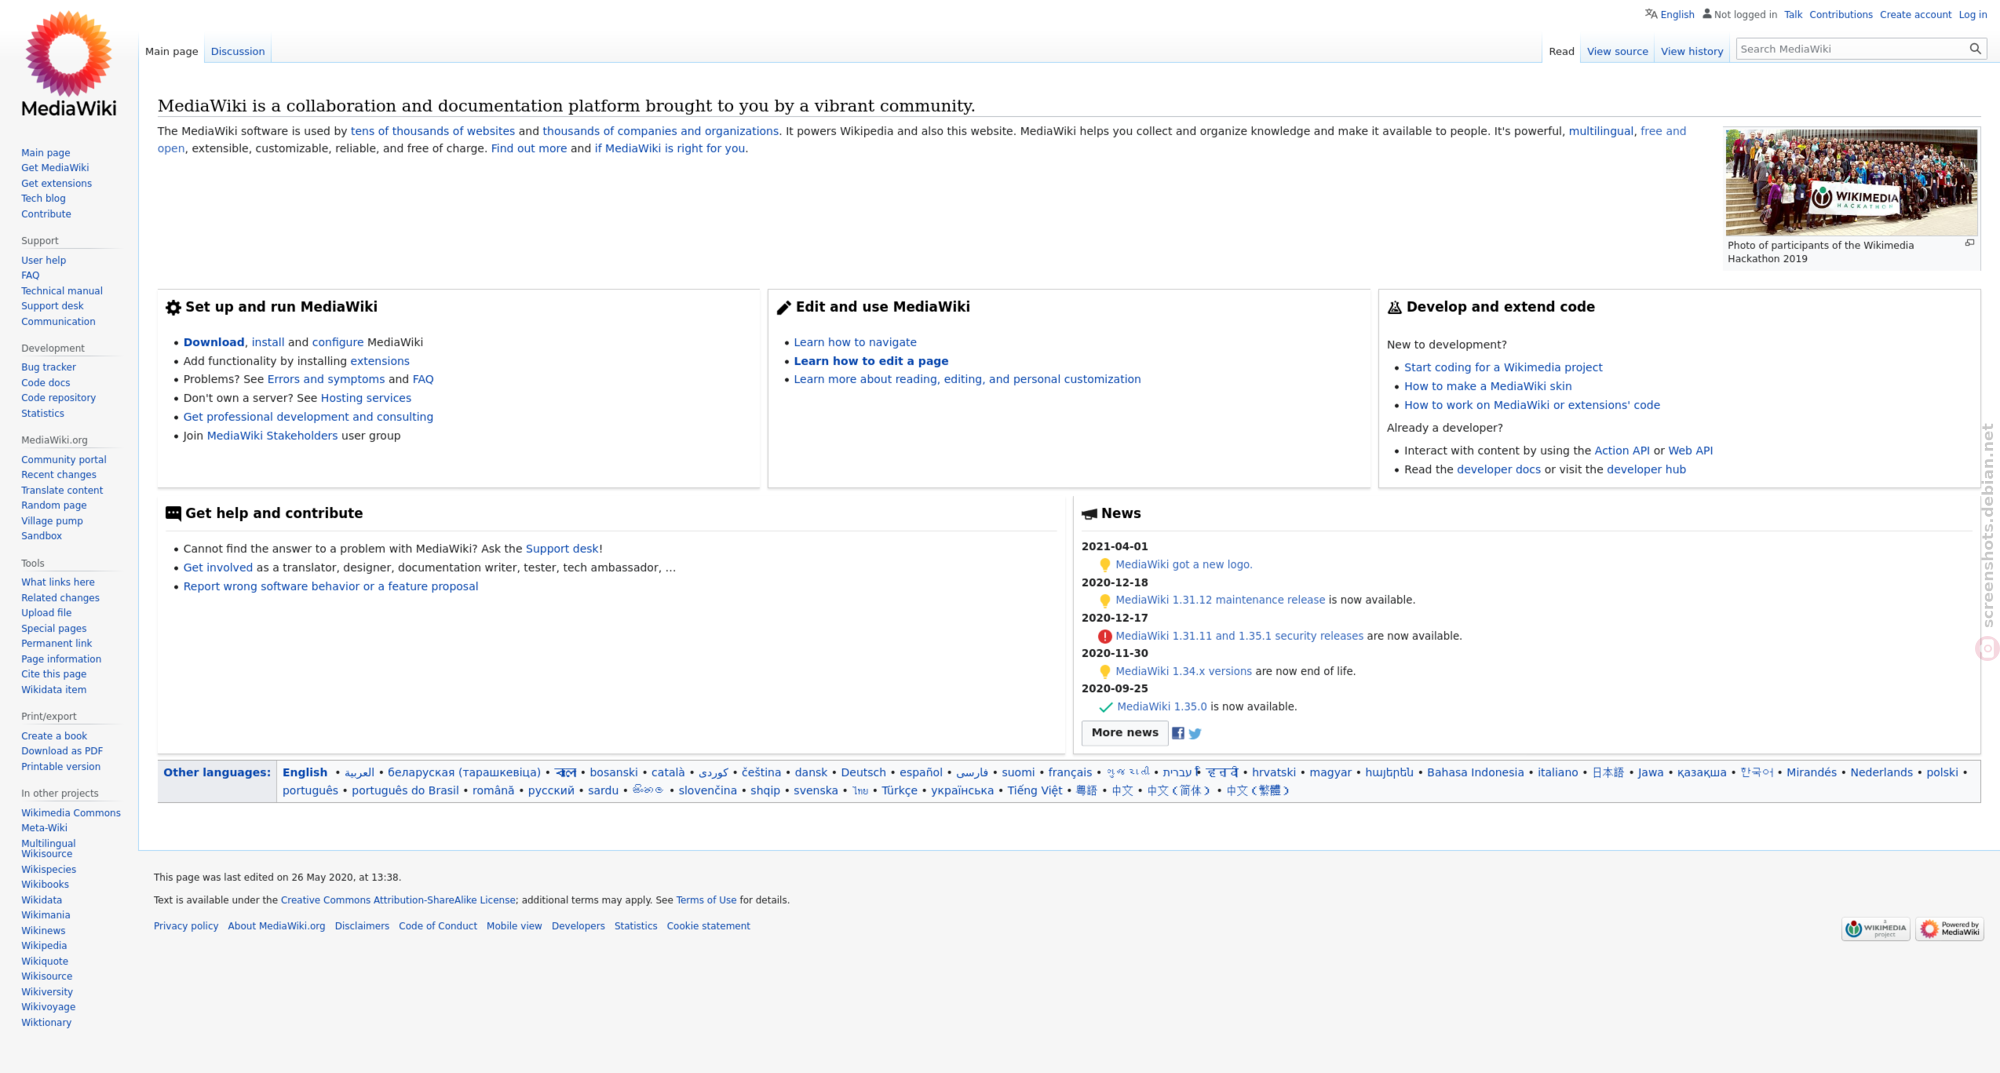Open Get MediaWiki in sidebar
The height and width of the screenshot is (1073, 2000).
[x=55, y=168]
